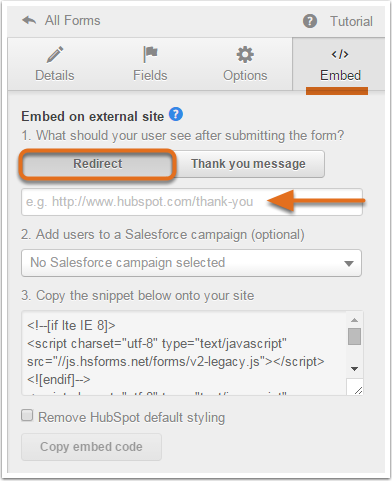392x481 pixels.
Task: Open the Tutorial question mark icon
Action: 310,21
